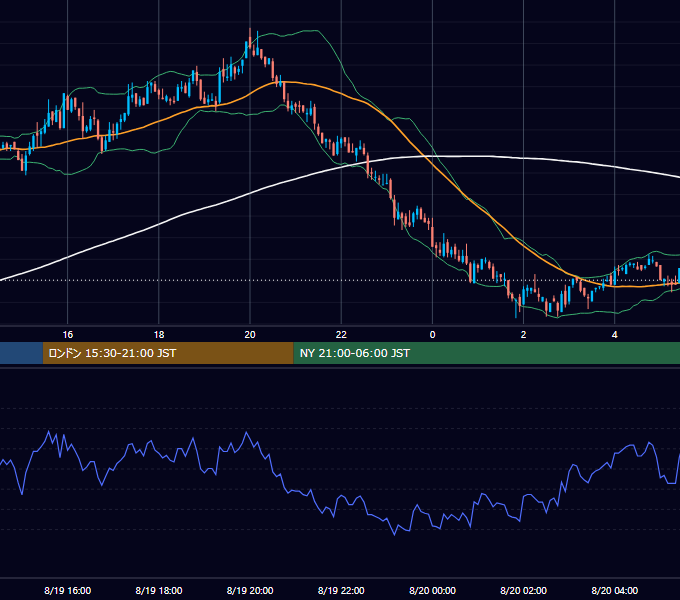Screen dimensions: 680x600
Task: Click the 18 hour axis label
Action: [159, 335]
